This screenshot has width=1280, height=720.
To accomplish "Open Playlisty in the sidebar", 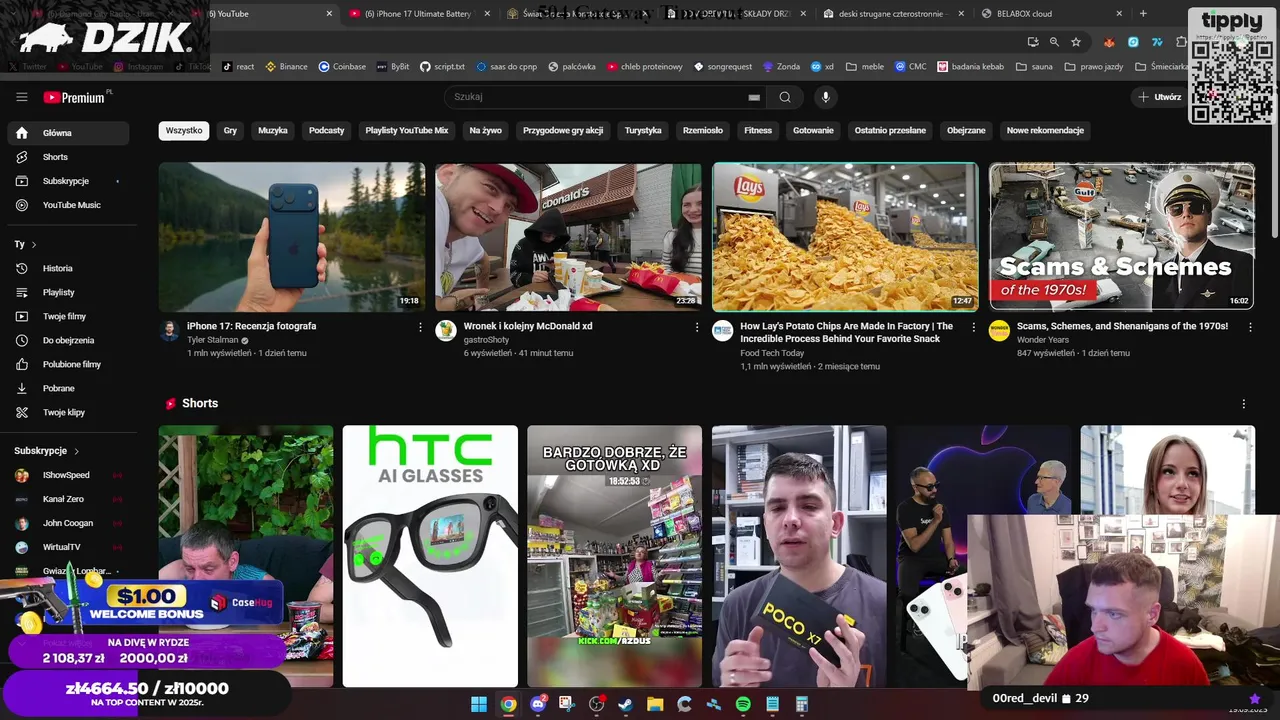I will [68, 292].
